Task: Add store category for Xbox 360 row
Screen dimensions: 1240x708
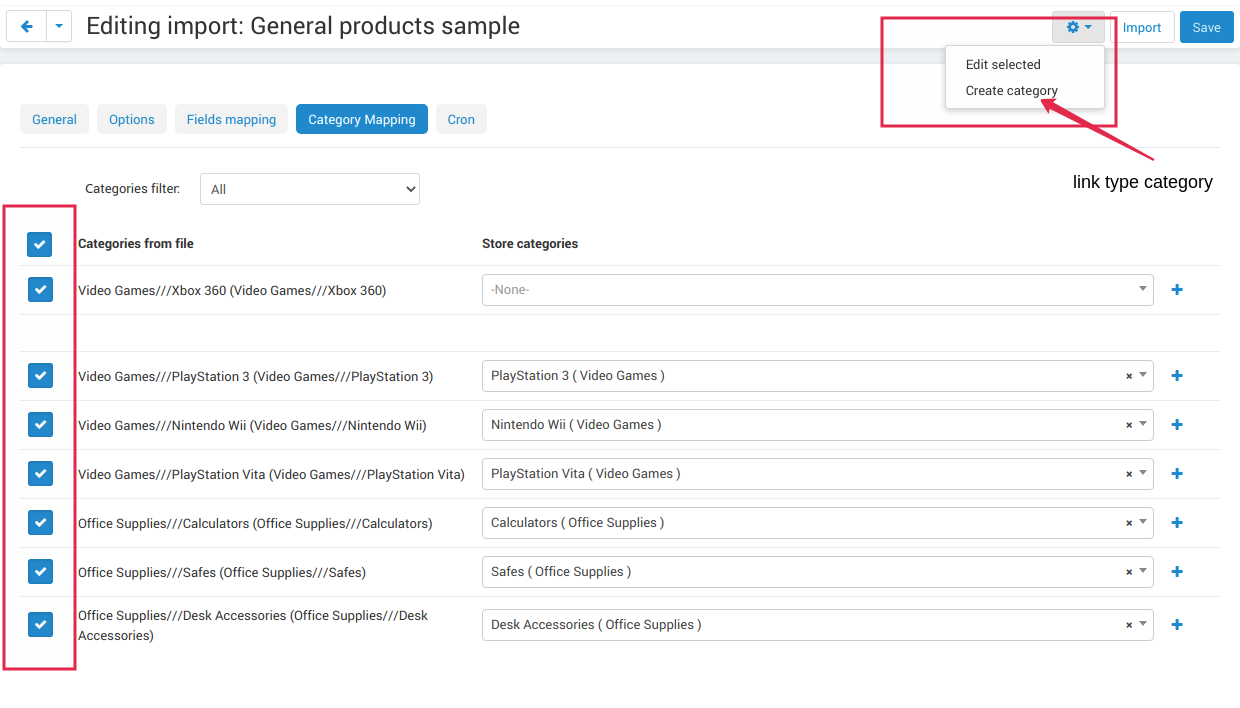Action: point(1177,290)
